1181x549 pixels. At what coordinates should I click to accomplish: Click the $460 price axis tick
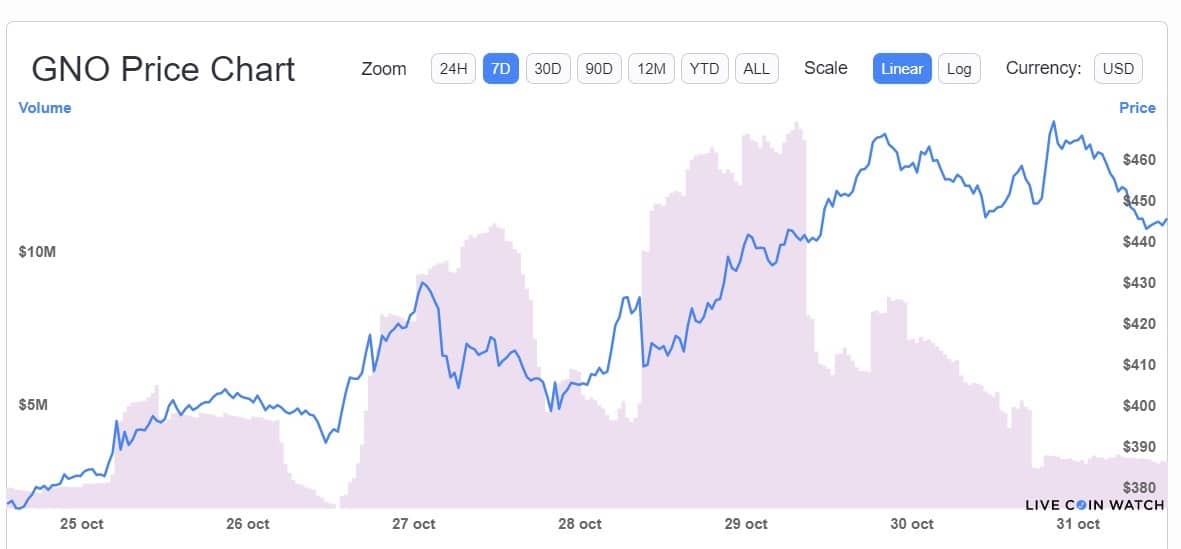tap(1139, 160)
